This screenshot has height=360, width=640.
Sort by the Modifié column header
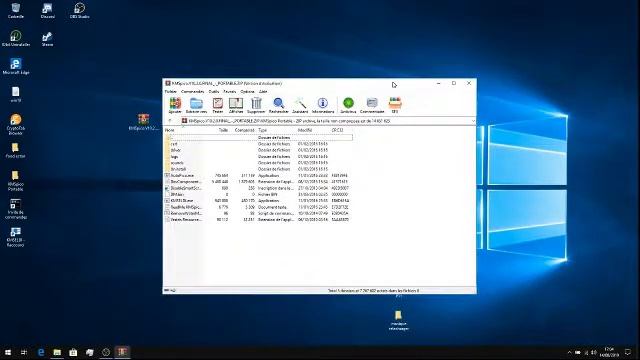[x=305, y=130]
